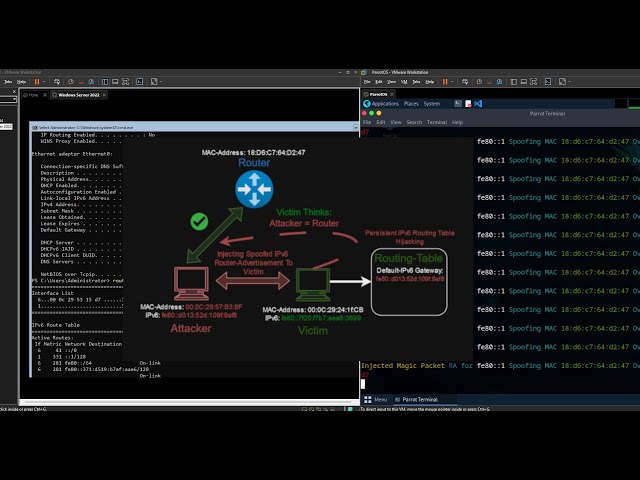Click stretch guest icon in ParrotOS VMware toolbar
Image resolution: width=640 pixels, height=480 pixels.
[562, 82]
